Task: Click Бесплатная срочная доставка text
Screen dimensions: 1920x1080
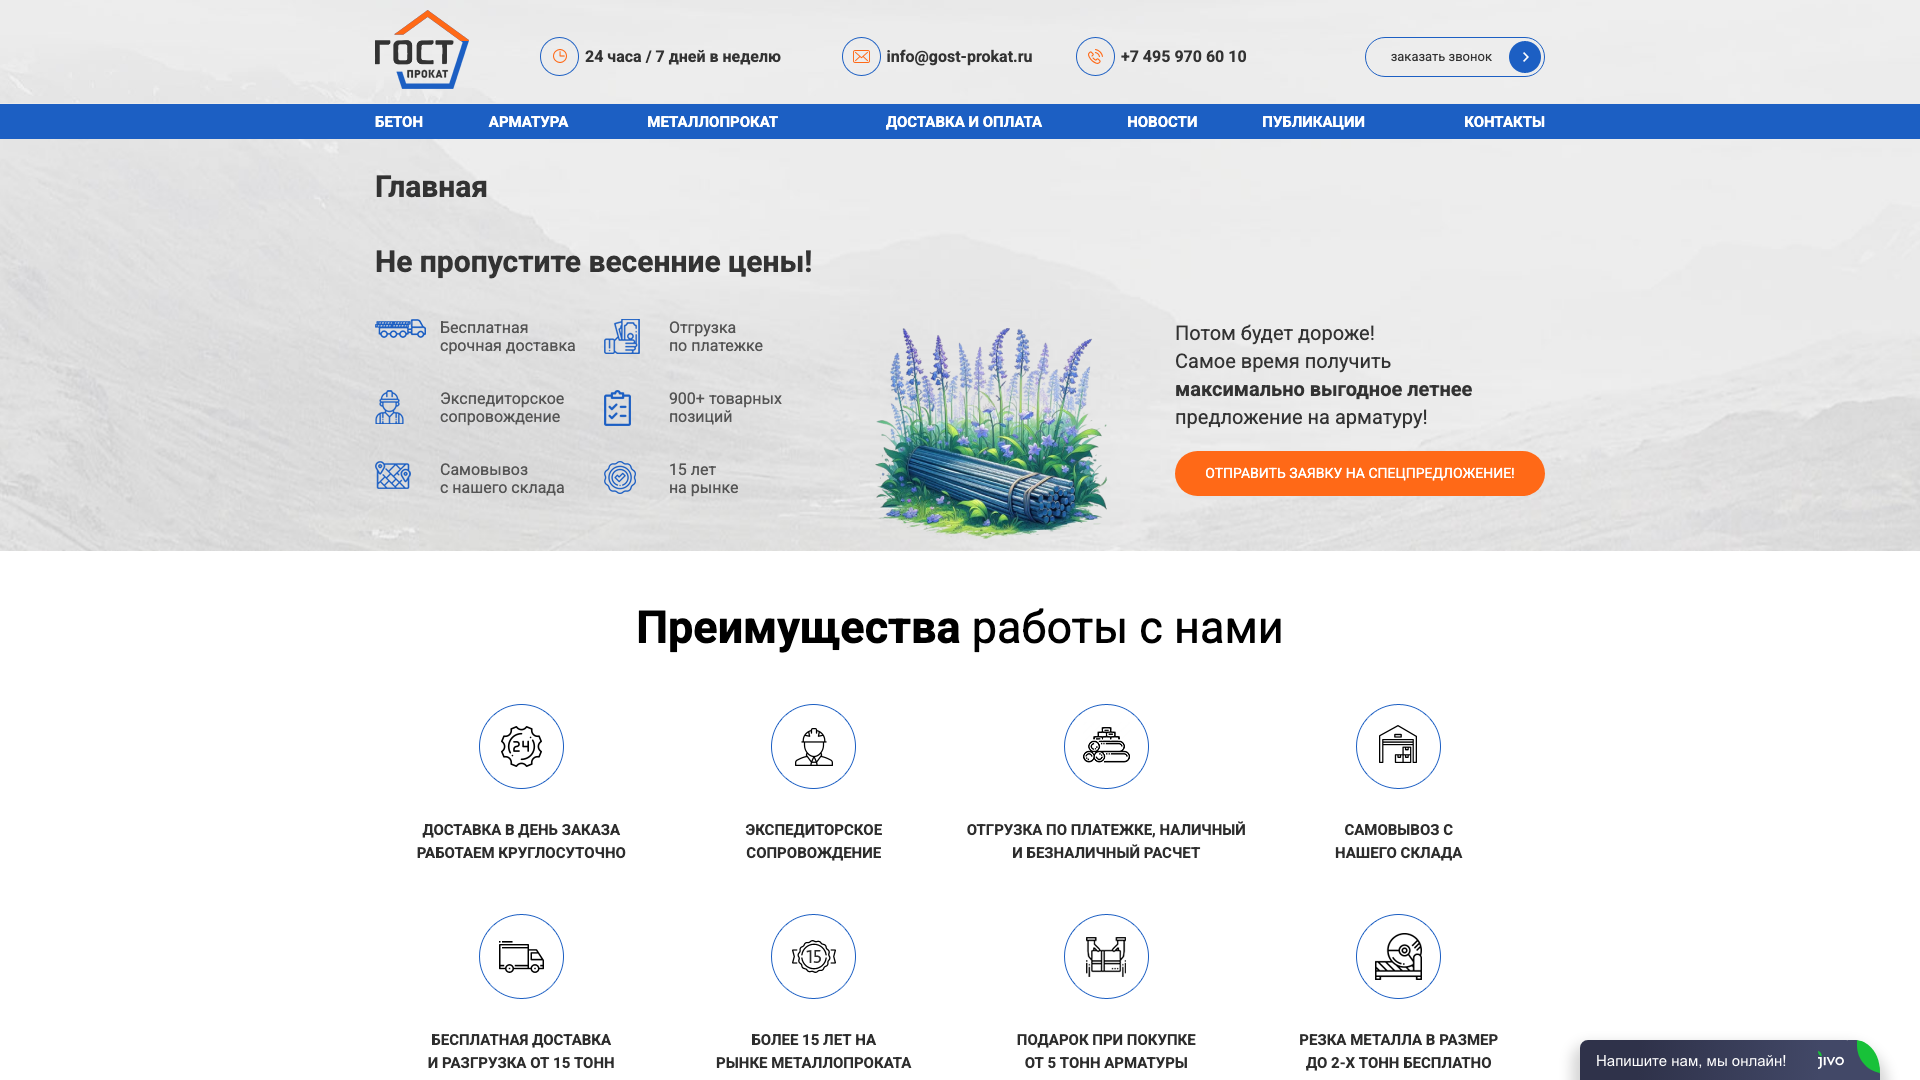Action: click(508, 337)
